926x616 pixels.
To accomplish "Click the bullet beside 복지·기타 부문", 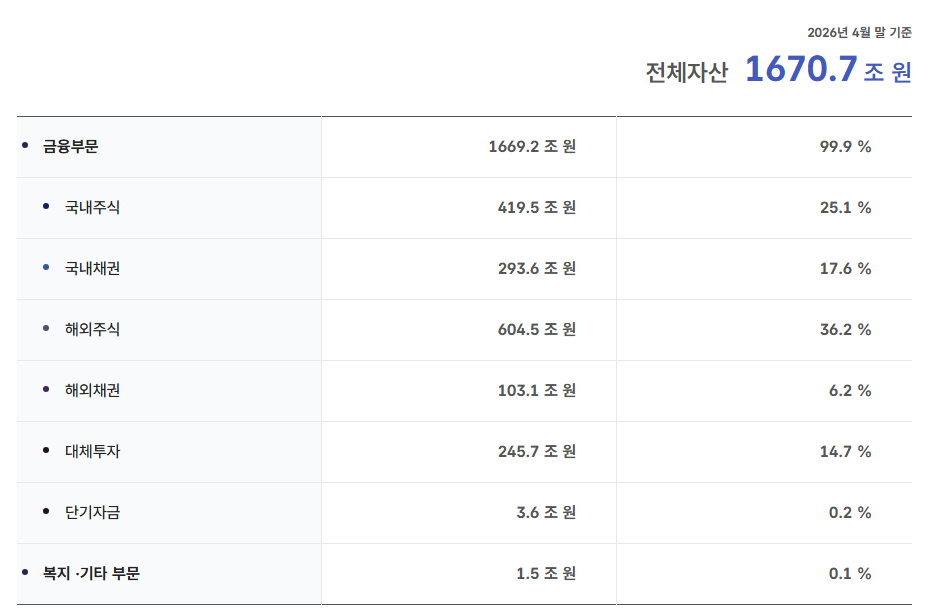I will [25, 572].
